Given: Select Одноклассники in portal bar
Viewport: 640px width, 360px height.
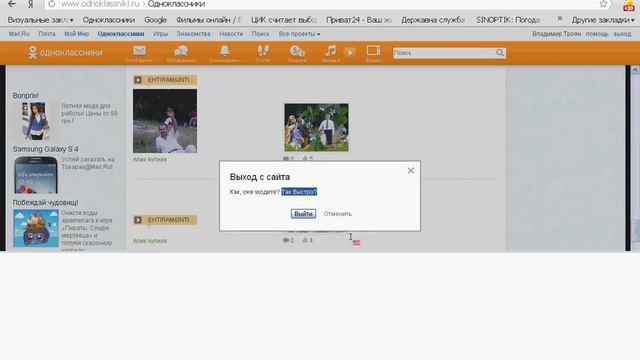Looking at the screenshot, I should [x=121, y=34].
